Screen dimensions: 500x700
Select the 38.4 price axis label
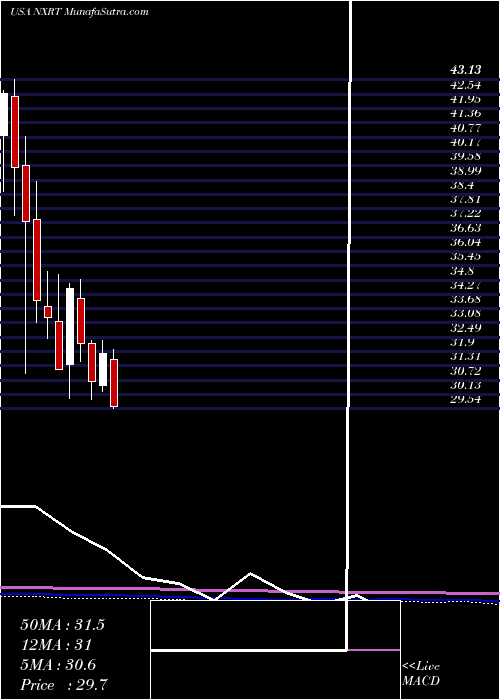(462, 186)
